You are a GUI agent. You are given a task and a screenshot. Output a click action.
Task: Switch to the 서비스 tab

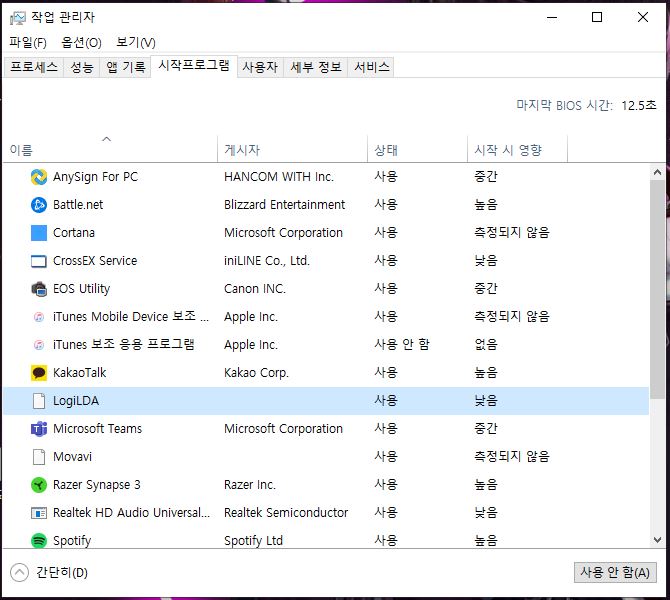pos(372,67)
